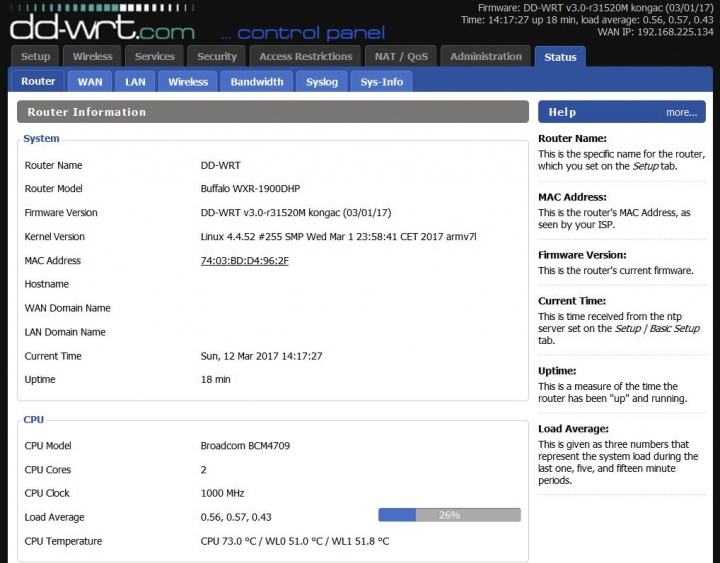Open the Administration tab
The image size is (720, 563).
[x=486, y=56]
